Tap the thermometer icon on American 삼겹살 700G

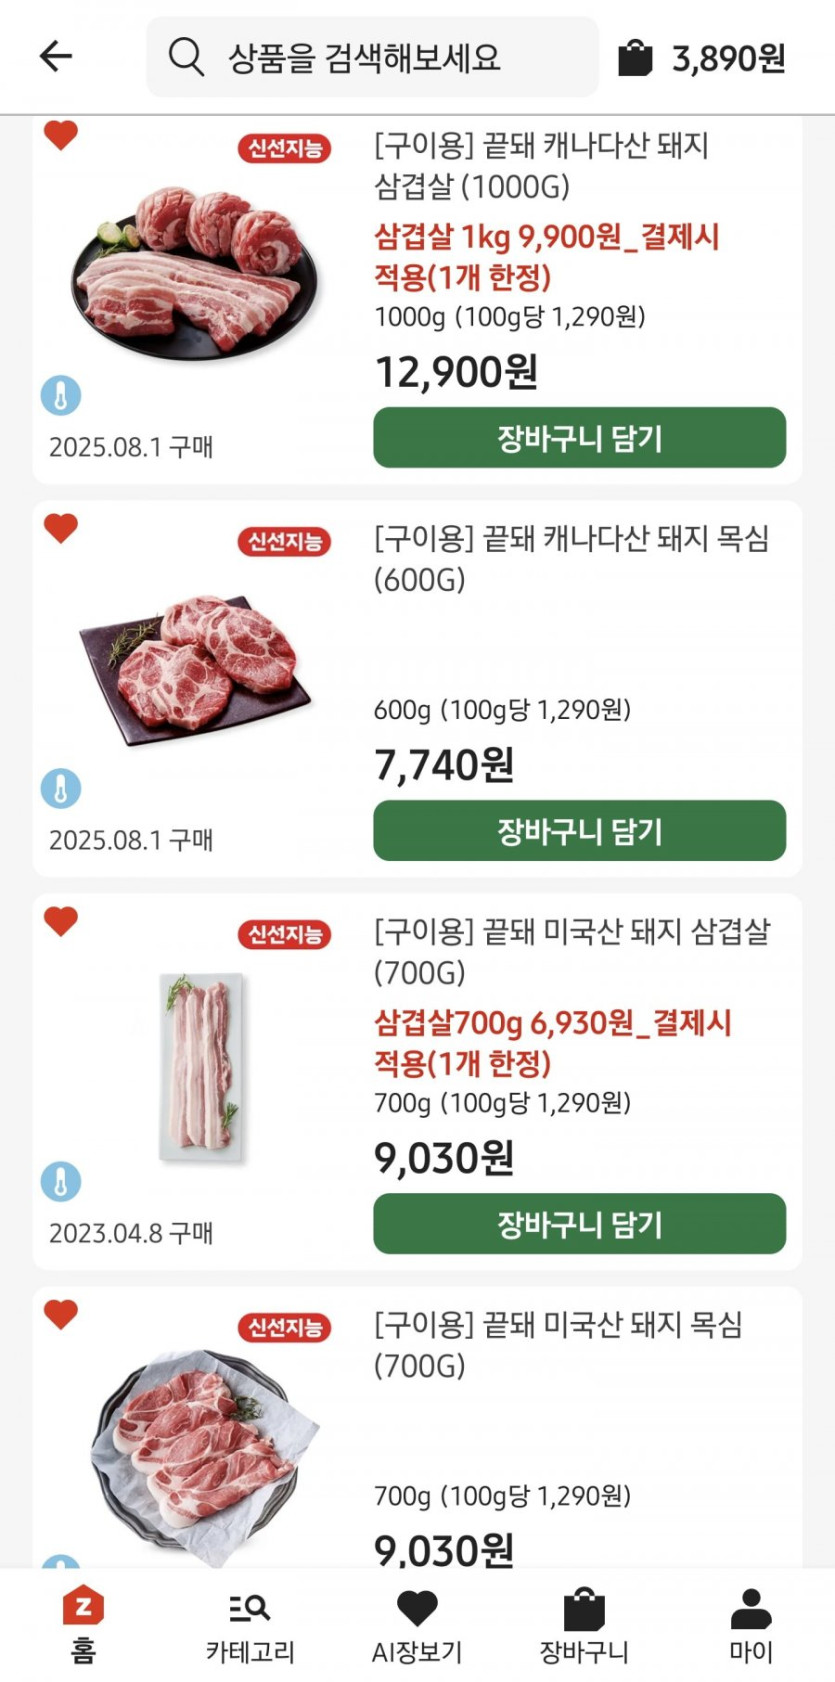click(61, 1181)
